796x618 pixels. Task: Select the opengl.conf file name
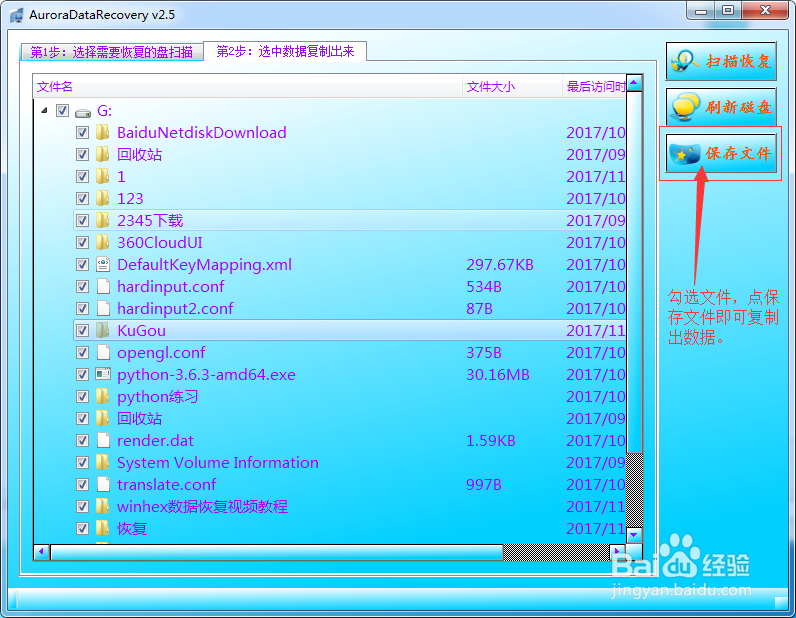pyautogui.click(x=161, y=353)
